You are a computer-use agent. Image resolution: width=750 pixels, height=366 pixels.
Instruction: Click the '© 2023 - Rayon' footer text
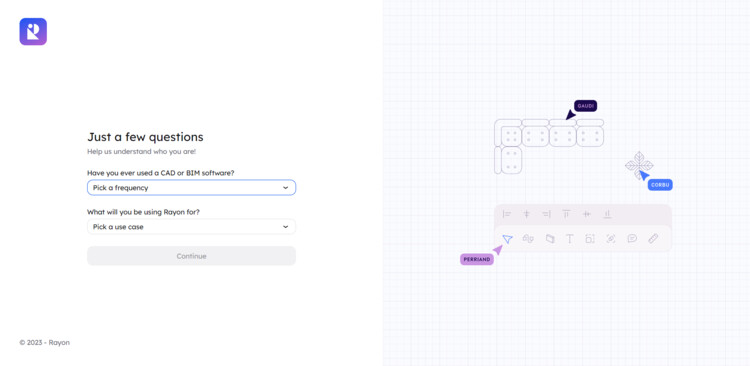point(44,343)
